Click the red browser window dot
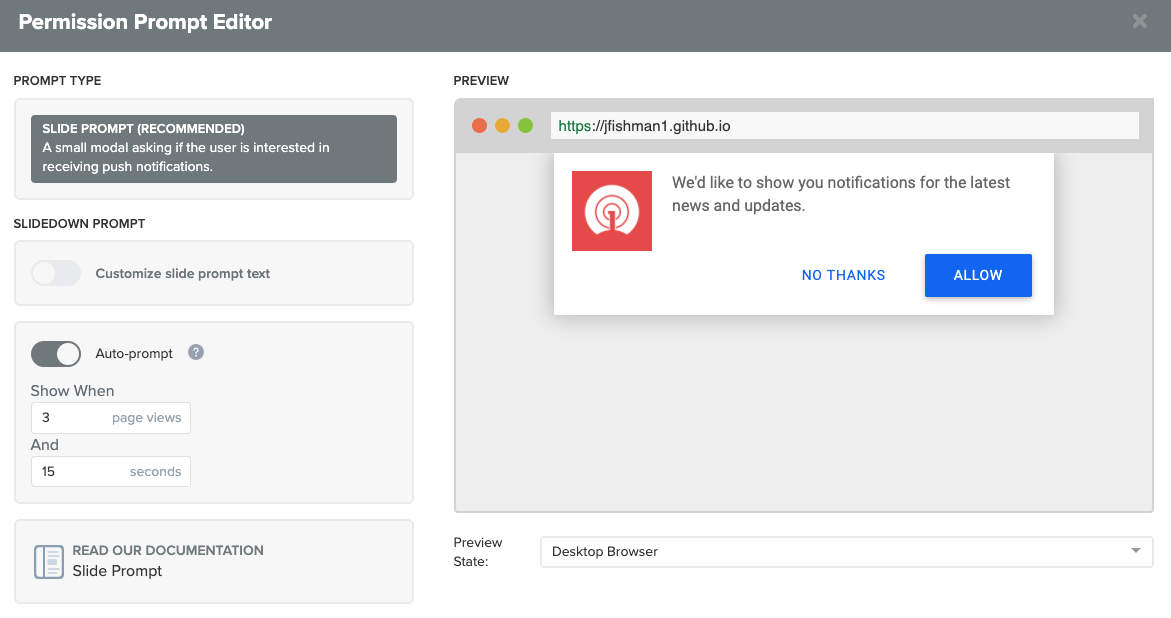The width and height of the screenshot is (1171, 618). pos(479,126)
